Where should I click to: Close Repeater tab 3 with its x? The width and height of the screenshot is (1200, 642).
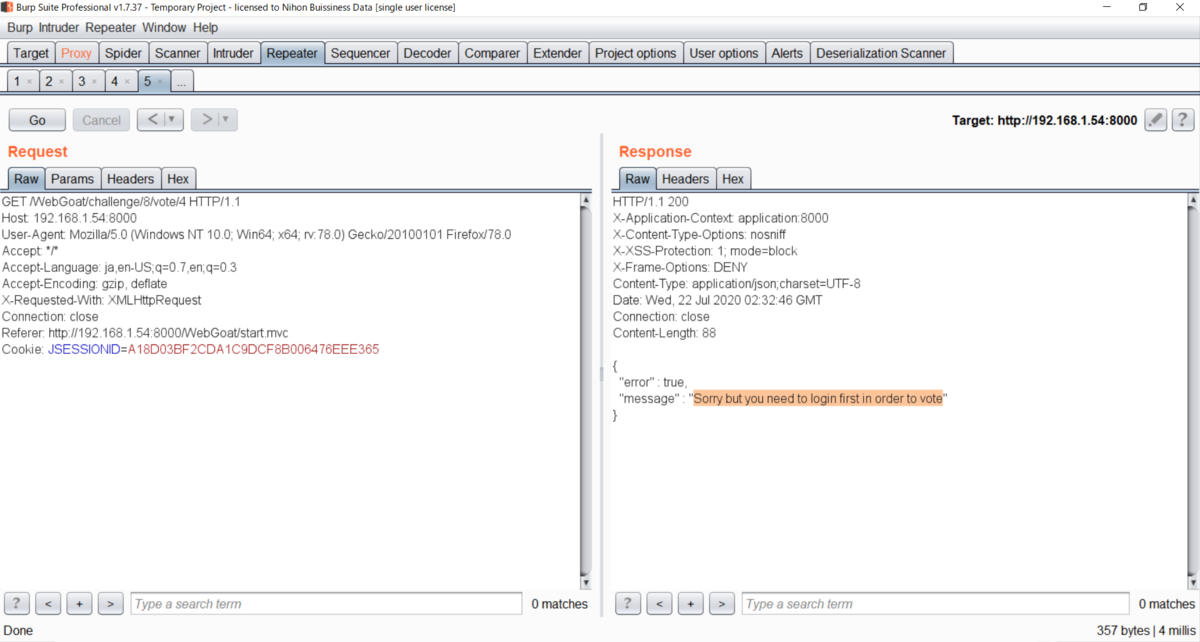tap(94, 82)
